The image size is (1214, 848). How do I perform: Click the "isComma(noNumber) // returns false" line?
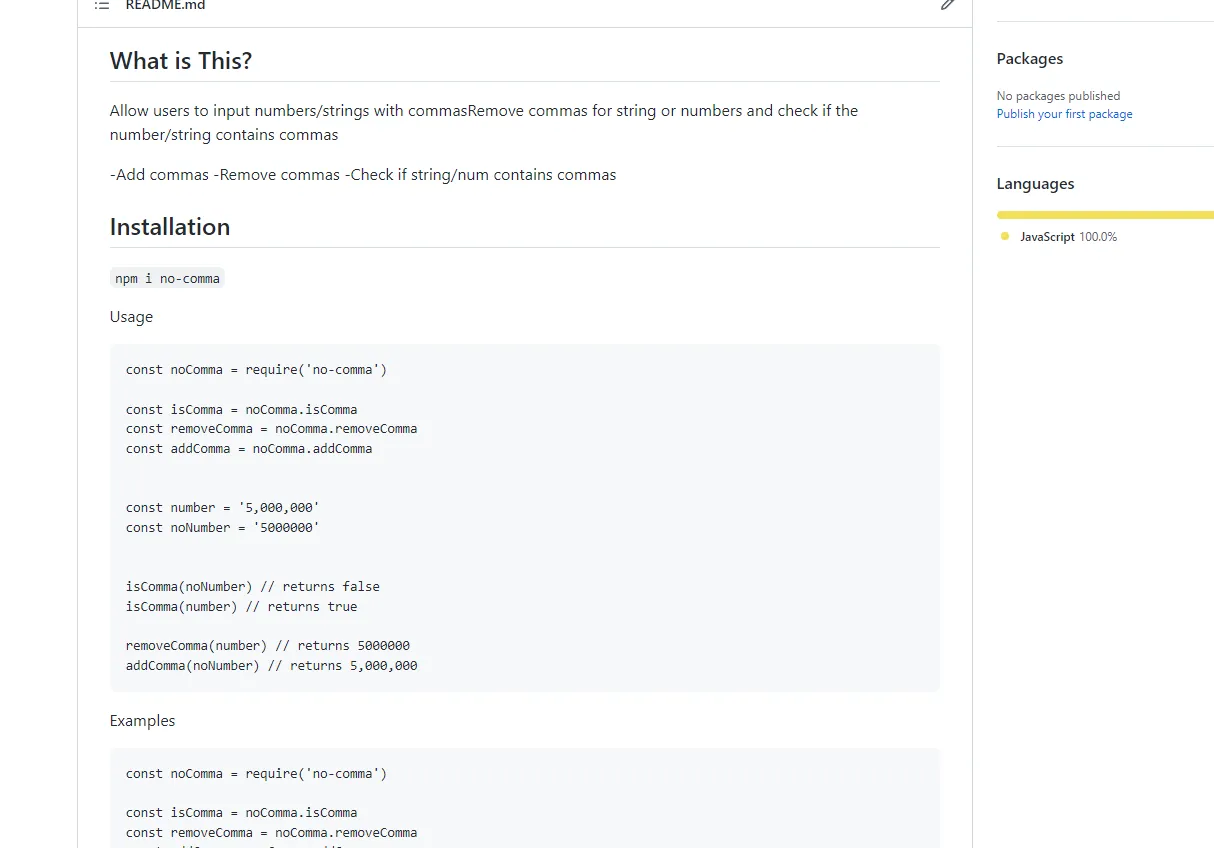[252, 587]
